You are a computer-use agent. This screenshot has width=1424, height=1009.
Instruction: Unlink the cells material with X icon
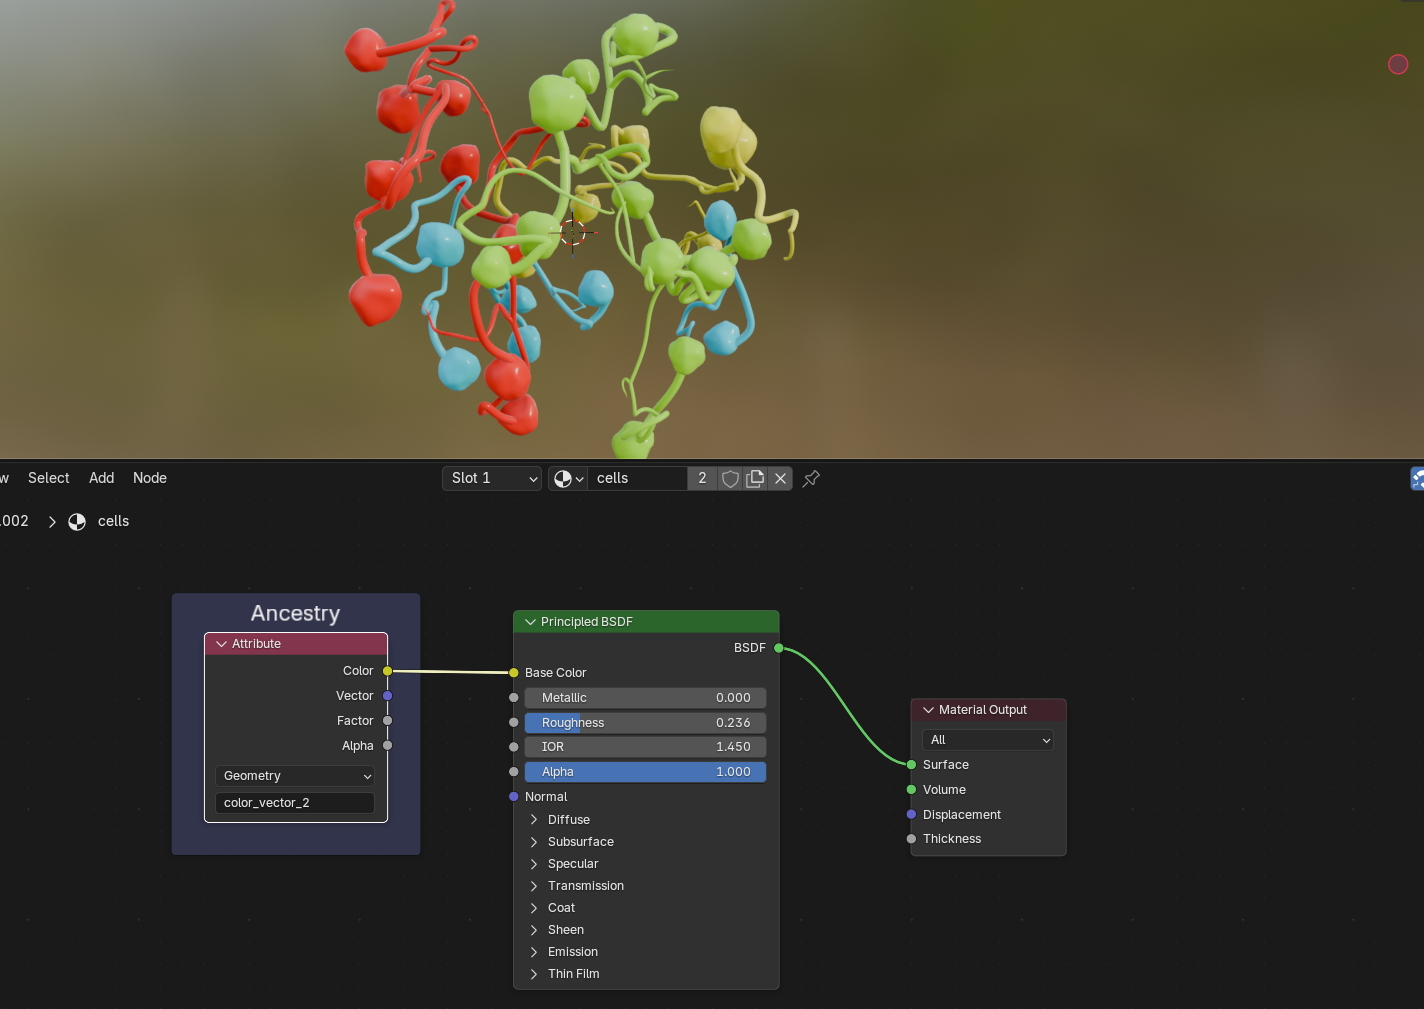coord(780,479)
